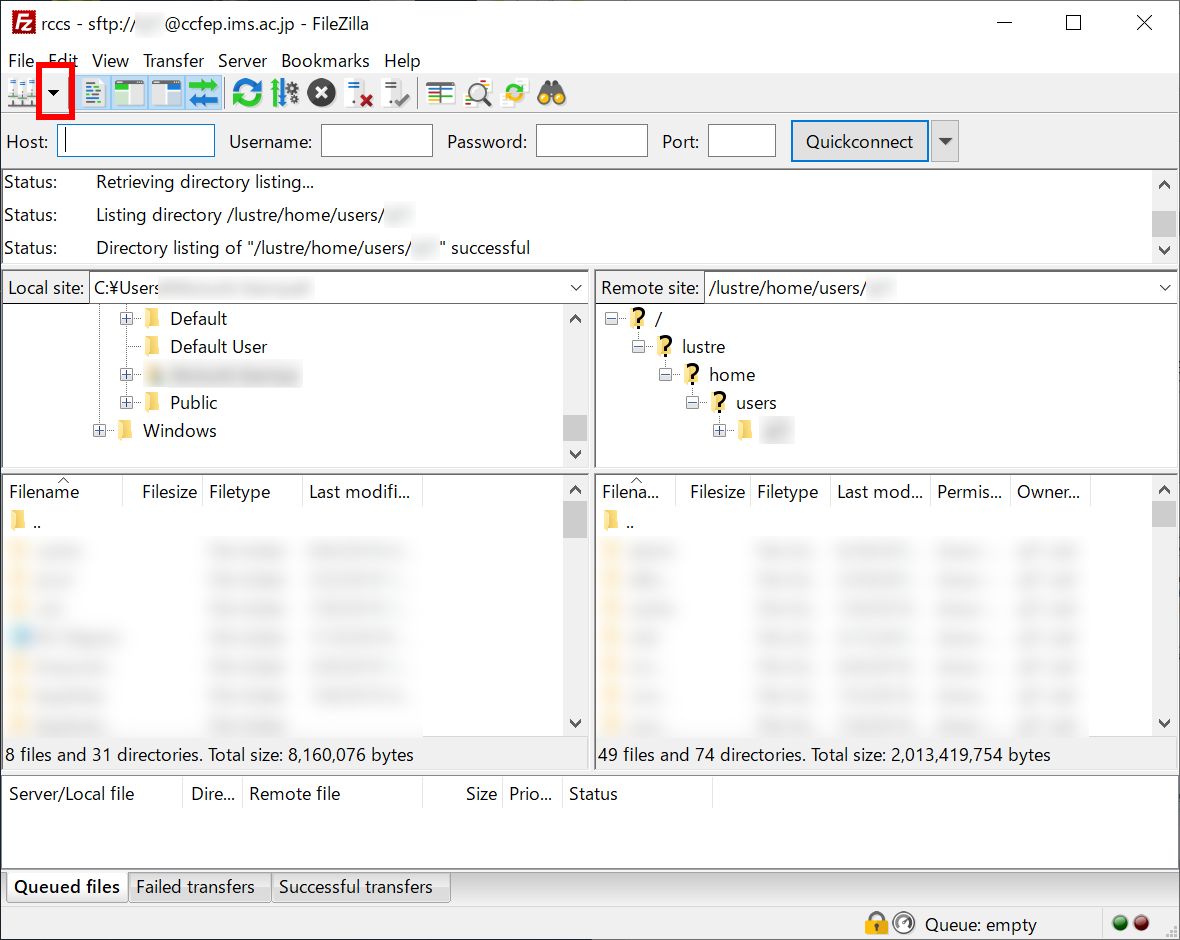Sort local files by Filetype column
Screen dimensions: 1180x940
(x=252, y=491)
